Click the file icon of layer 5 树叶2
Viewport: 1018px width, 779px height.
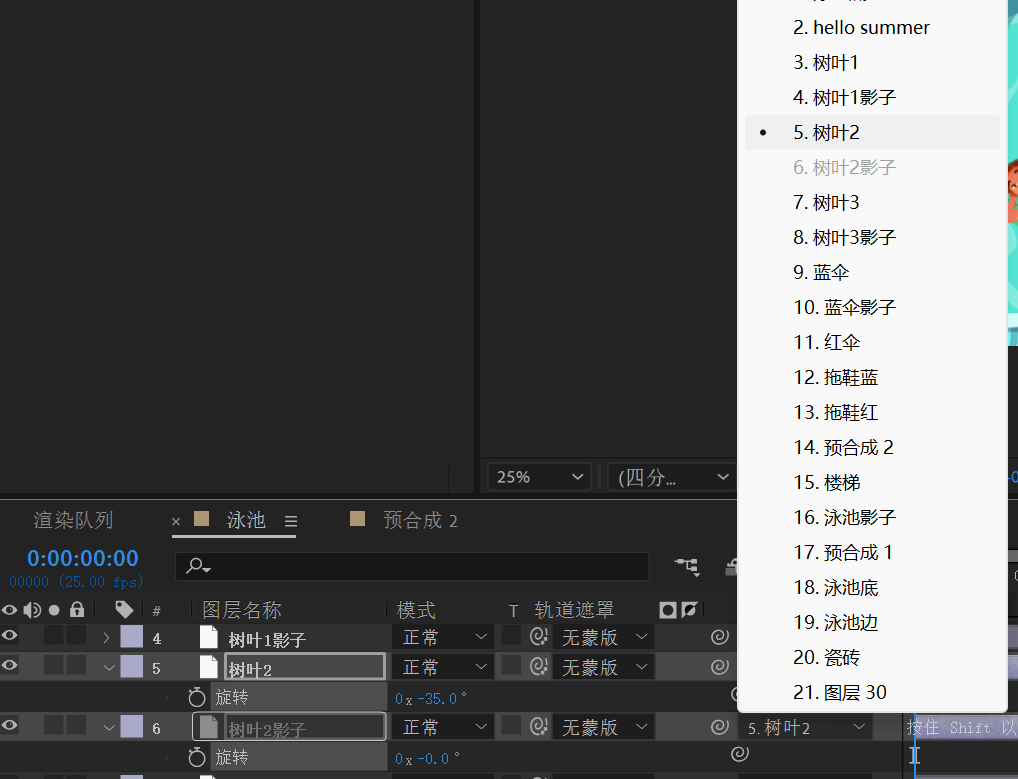[x=208, y=667]
